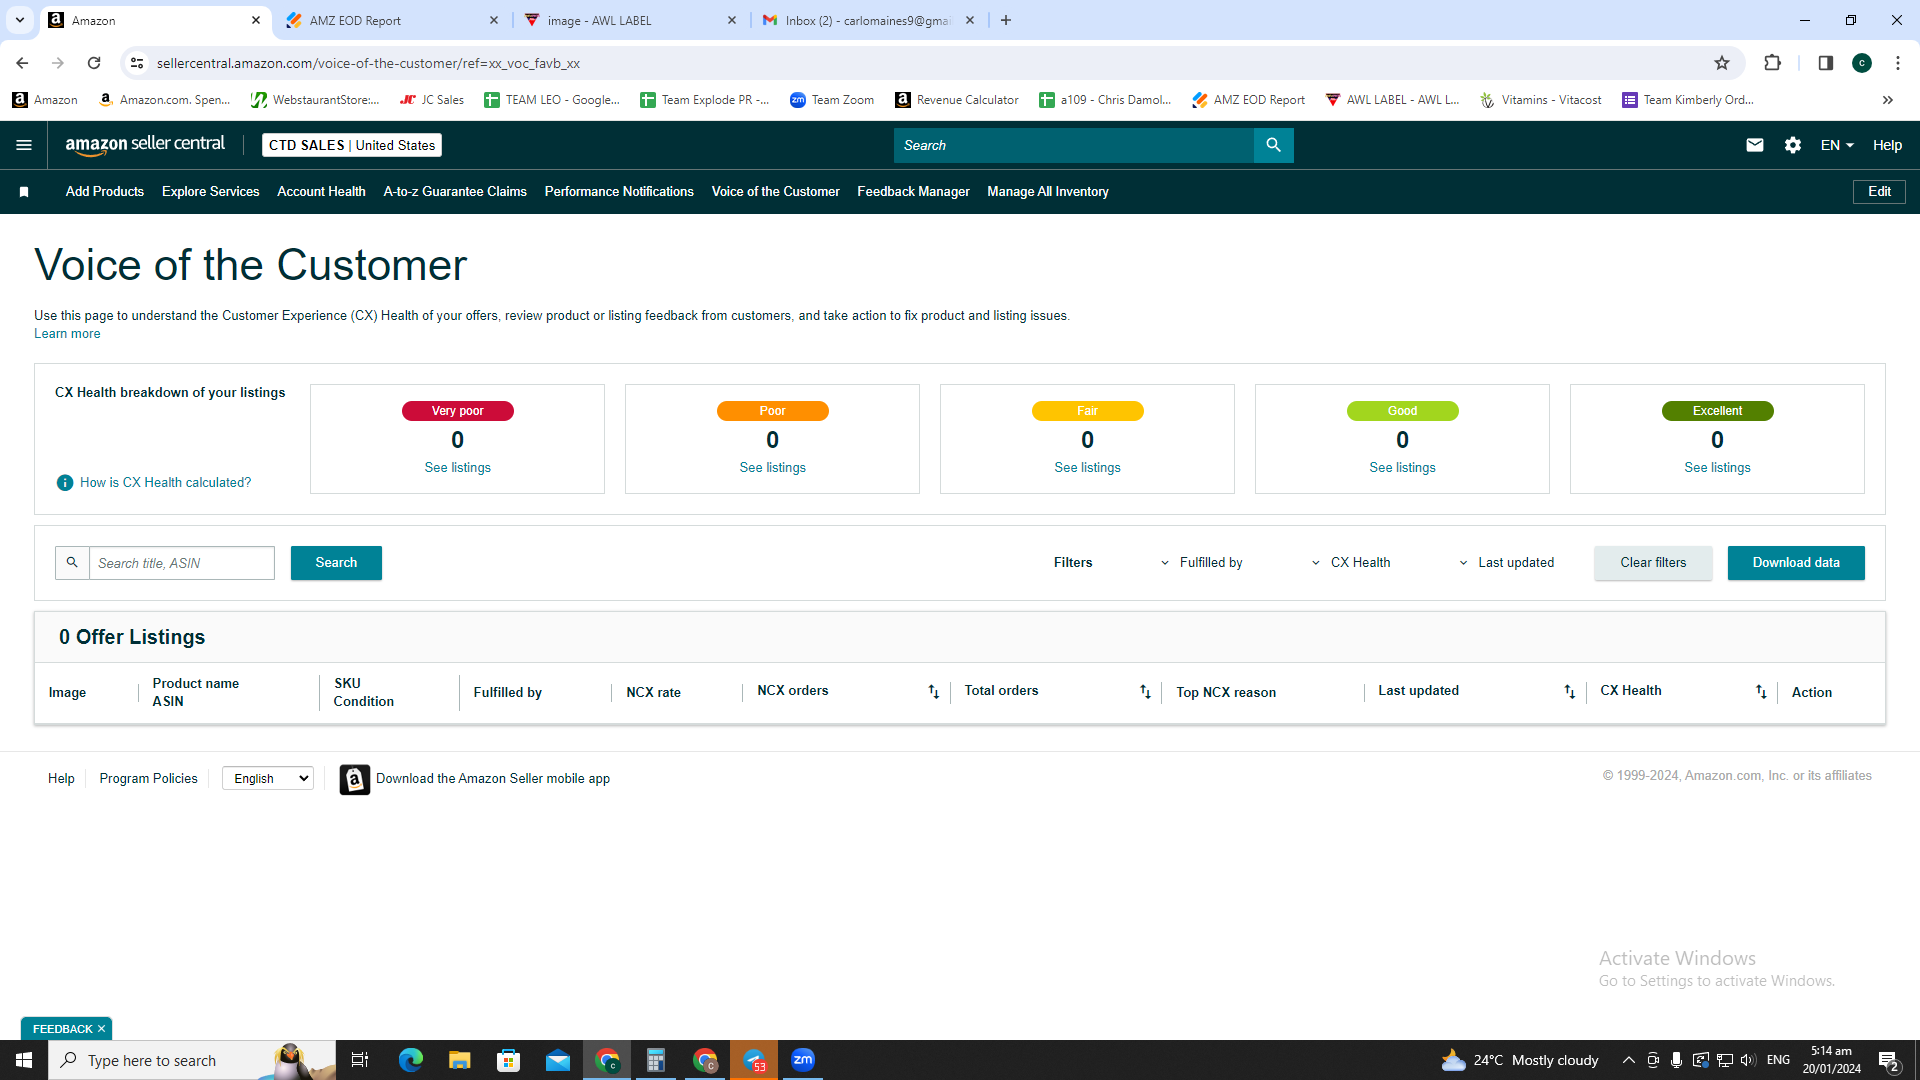Open Zoom from the Windows taskbar
The height and width of the screenshot is (1080, 1920).
tap(803, 1060)
